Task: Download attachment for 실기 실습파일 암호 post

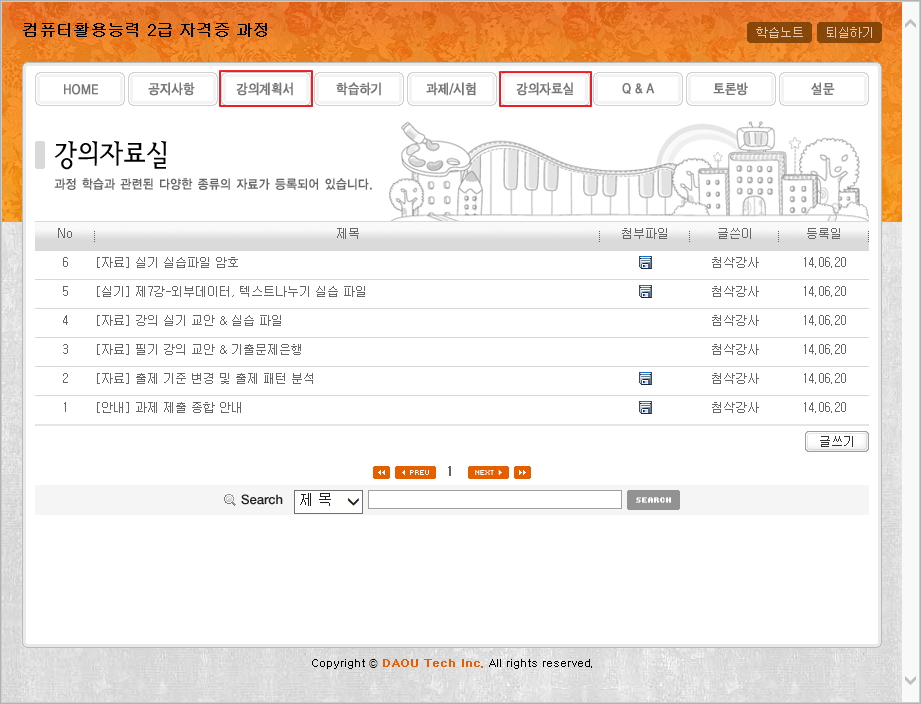Action: (x=645, y=262)
